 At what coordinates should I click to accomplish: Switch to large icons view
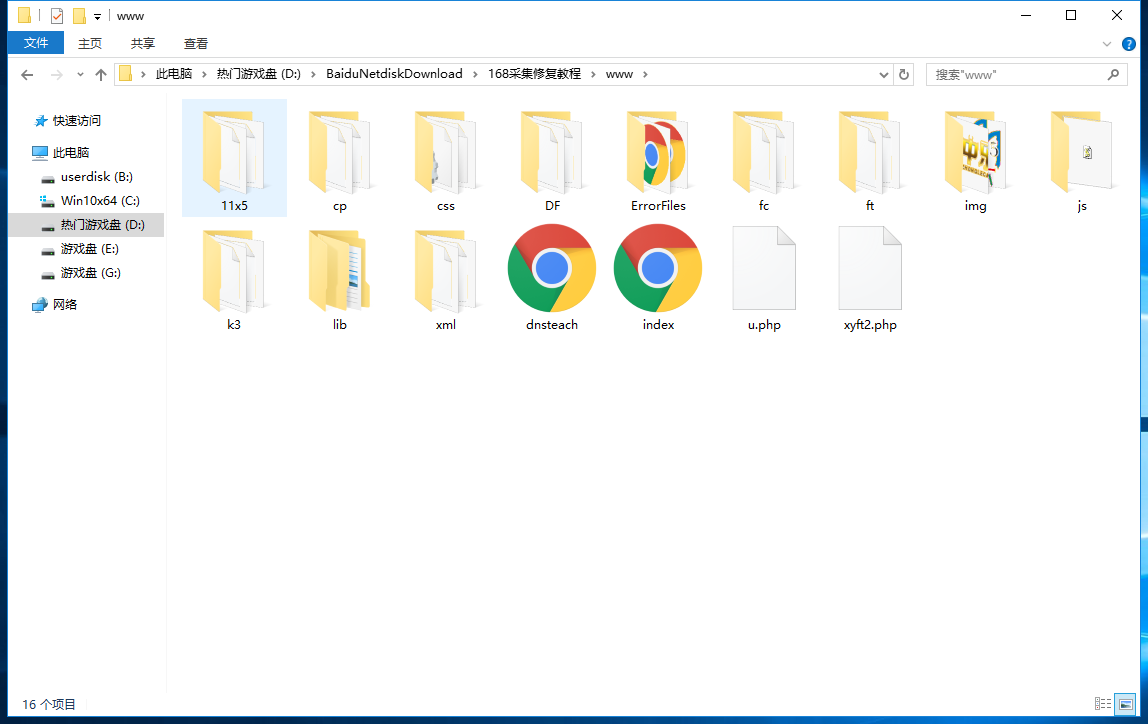click(x=1125, y=704)
